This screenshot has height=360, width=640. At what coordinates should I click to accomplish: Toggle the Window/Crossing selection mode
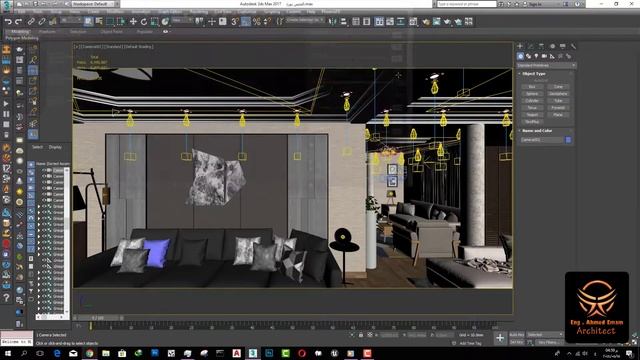tap(121, 22)
